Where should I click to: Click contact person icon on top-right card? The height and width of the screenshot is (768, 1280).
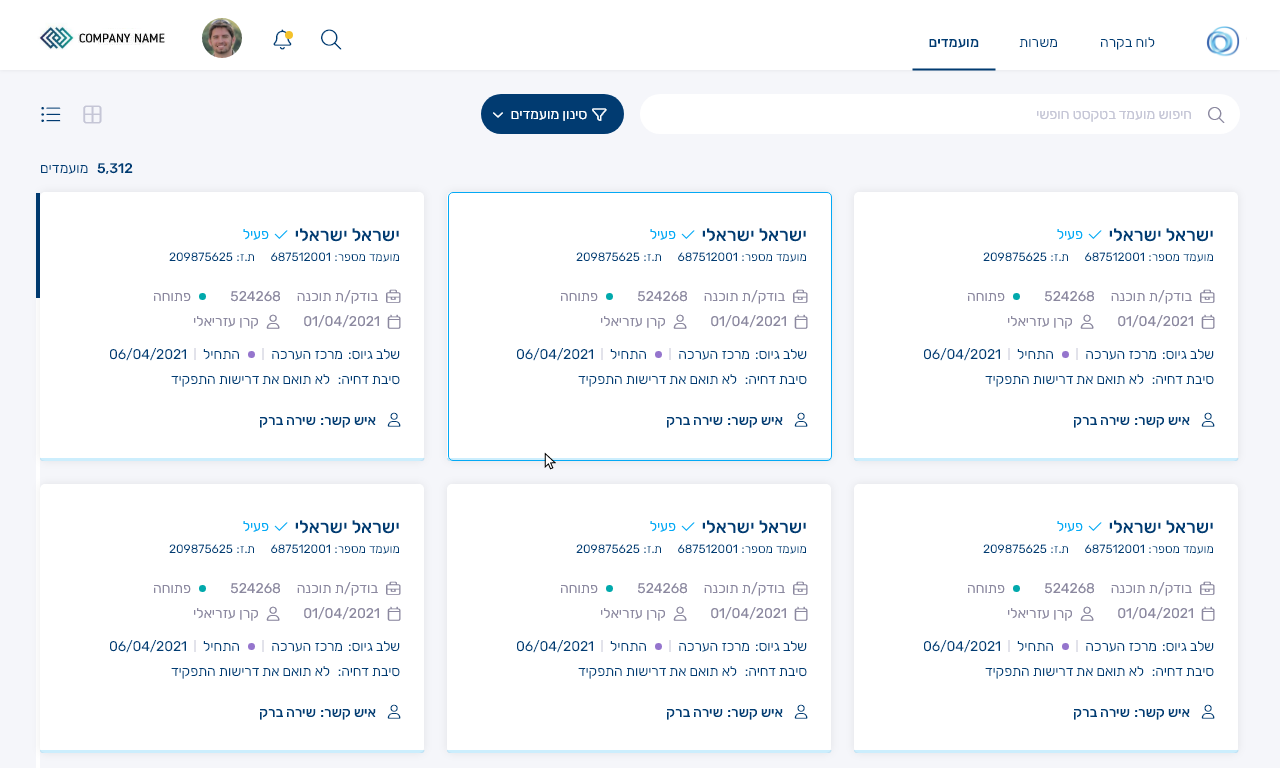1207,420
